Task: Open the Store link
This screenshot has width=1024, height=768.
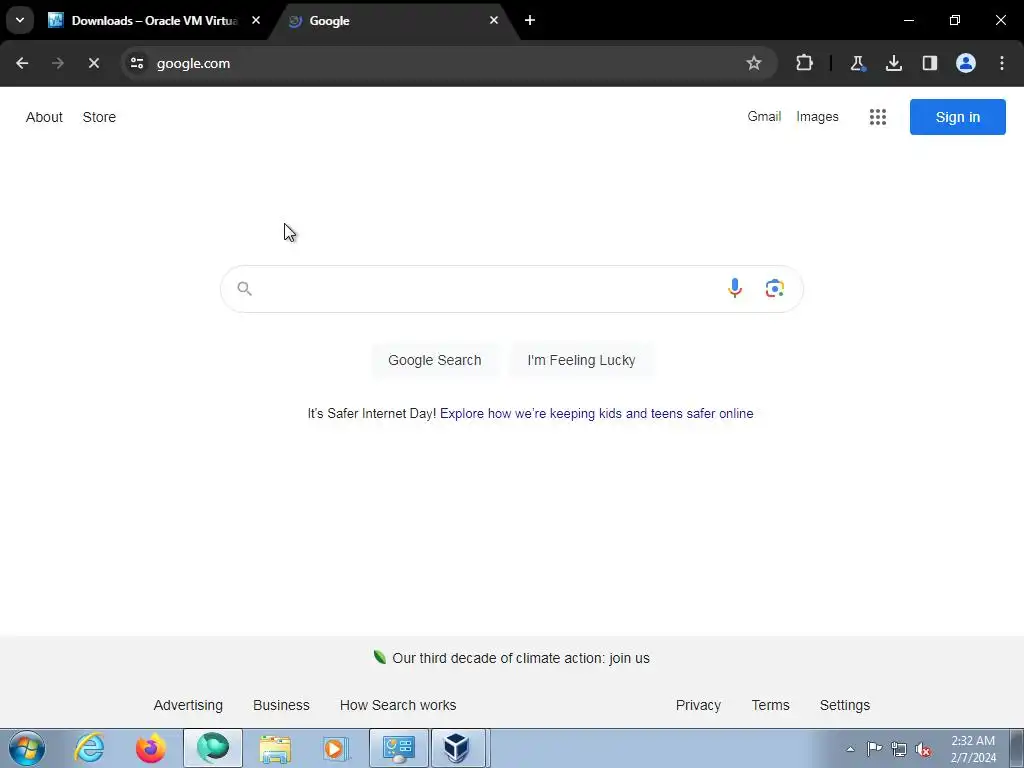Action: click(x=99, y=117)
